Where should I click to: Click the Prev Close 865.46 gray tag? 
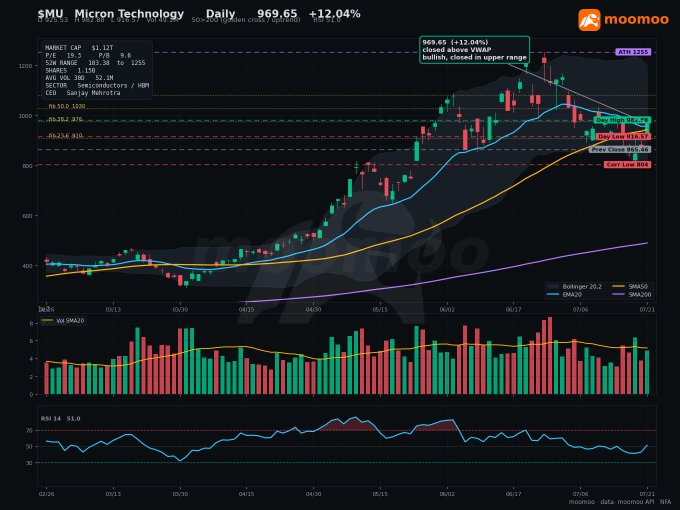tap(620, 150)
